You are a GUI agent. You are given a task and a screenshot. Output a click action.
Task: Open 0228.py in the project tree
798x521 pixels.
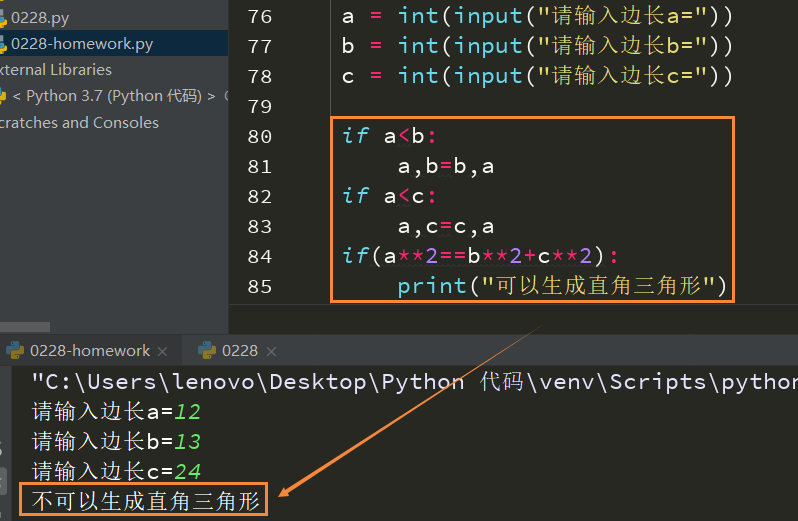pos(39,17)
